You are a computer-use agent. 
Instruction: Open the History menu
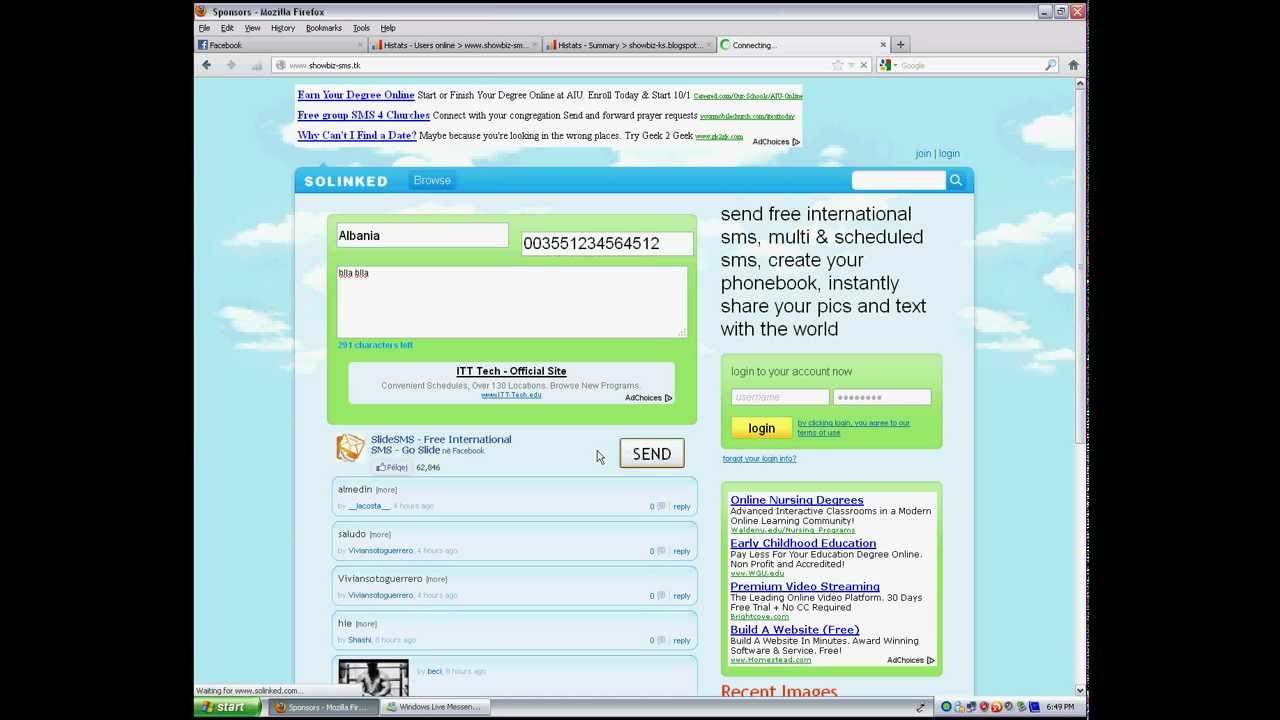point(283,28)
